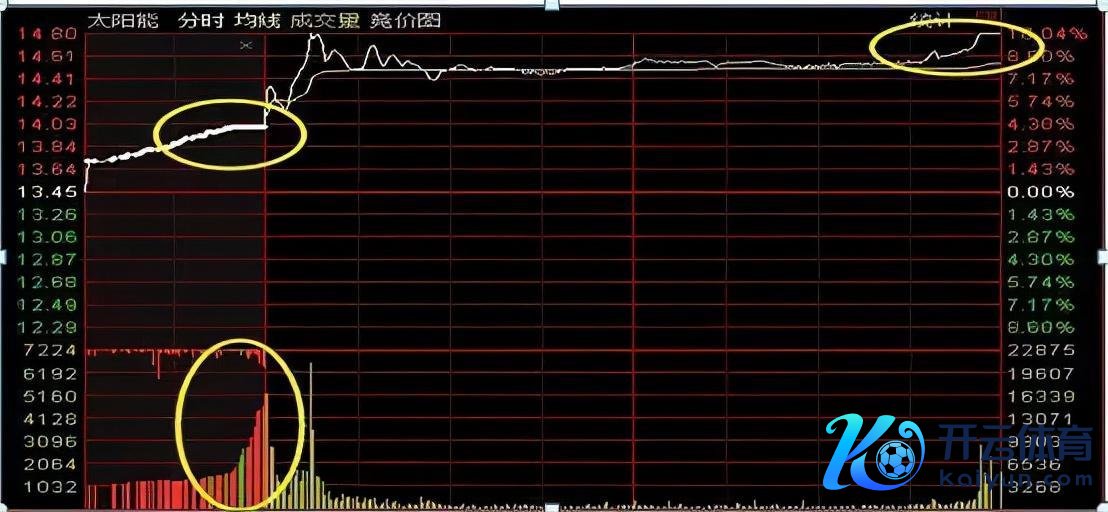The height and width of the screenshot is (512, 1108).
Task: Toggle the 均线 average line display
Action: click(x=257, y=20)
